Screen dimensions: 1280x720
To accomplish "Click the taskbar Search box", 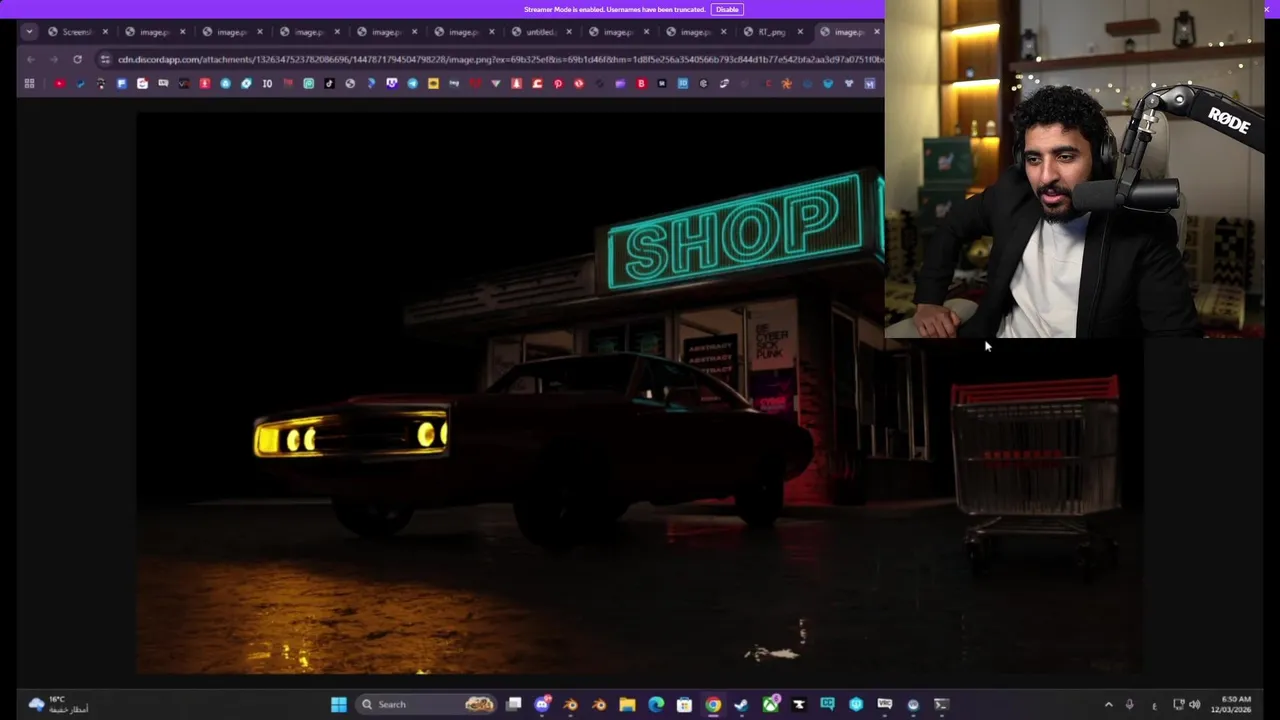I will click(x=427, y=704).
